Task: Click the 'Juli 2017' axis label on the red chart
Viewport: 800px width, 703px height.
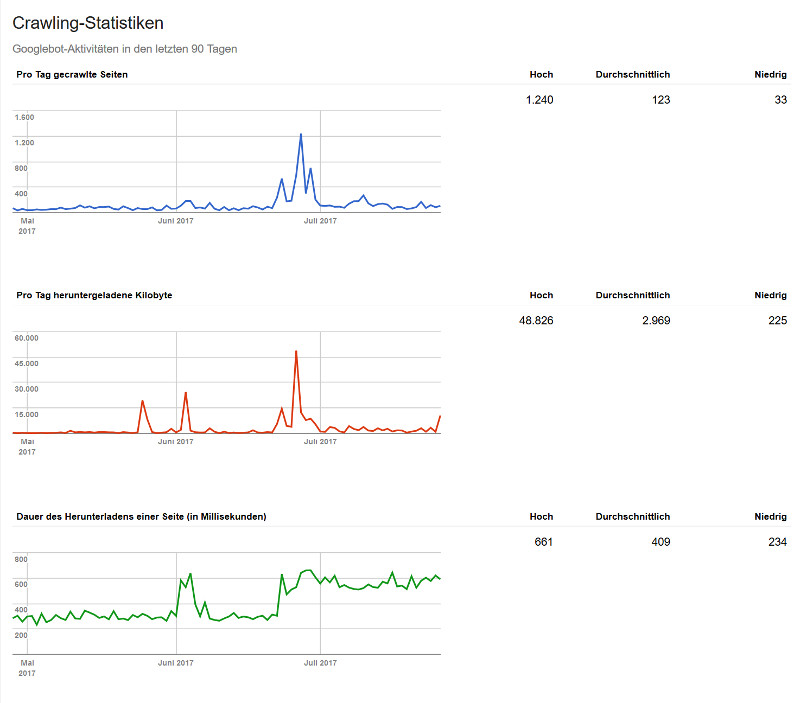Action: [x=321, y=439]
